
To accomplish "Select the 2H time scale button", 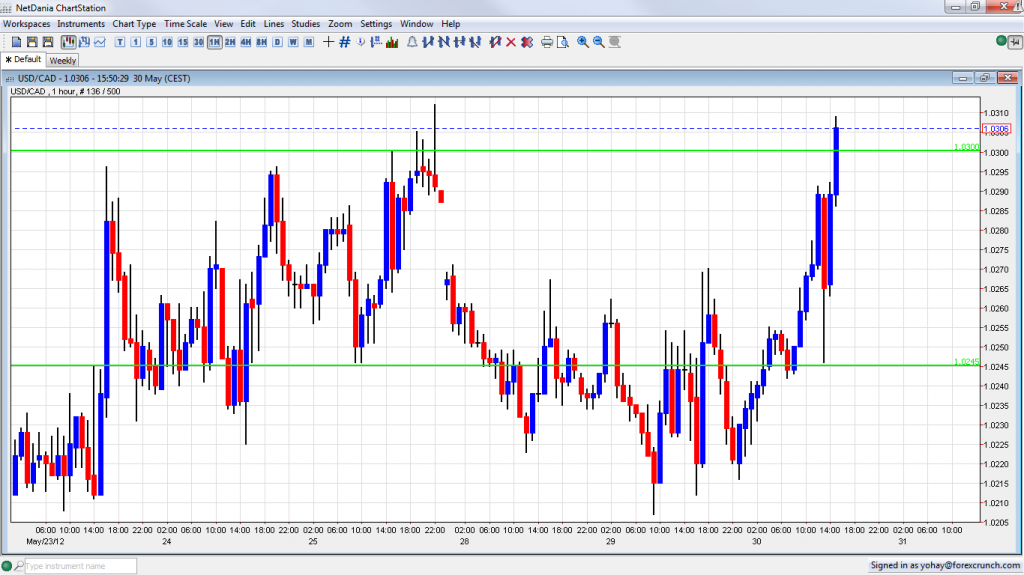I will click(x=230, y=42).
